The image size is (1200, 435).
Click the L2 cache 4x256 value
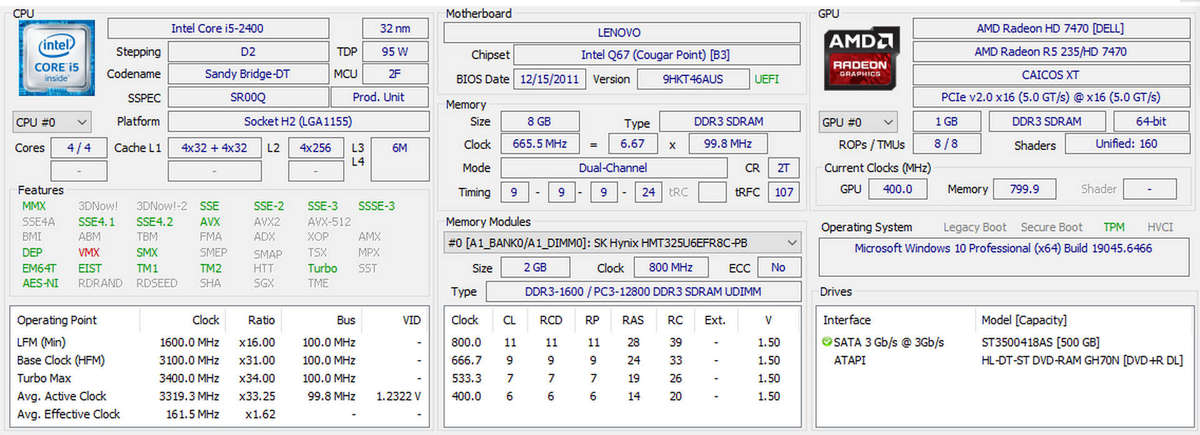point(315,147)
